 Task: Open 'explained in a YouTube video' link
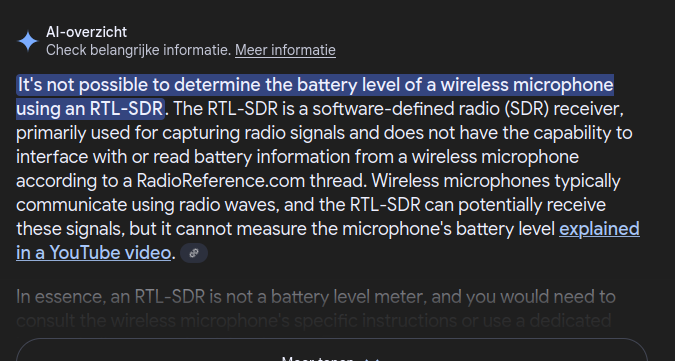[x=328, y=241]
